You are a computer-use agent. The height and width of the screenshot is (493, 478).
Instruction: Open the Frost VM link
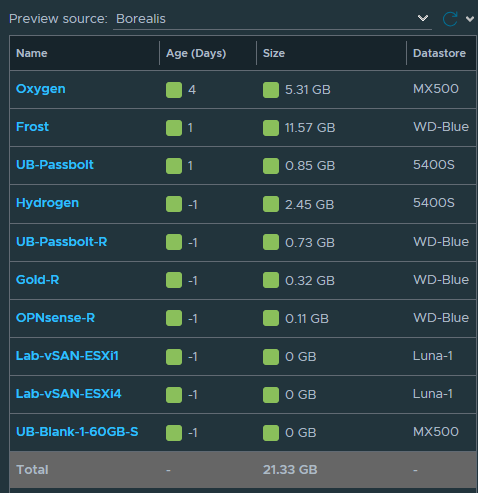(33, 127)
